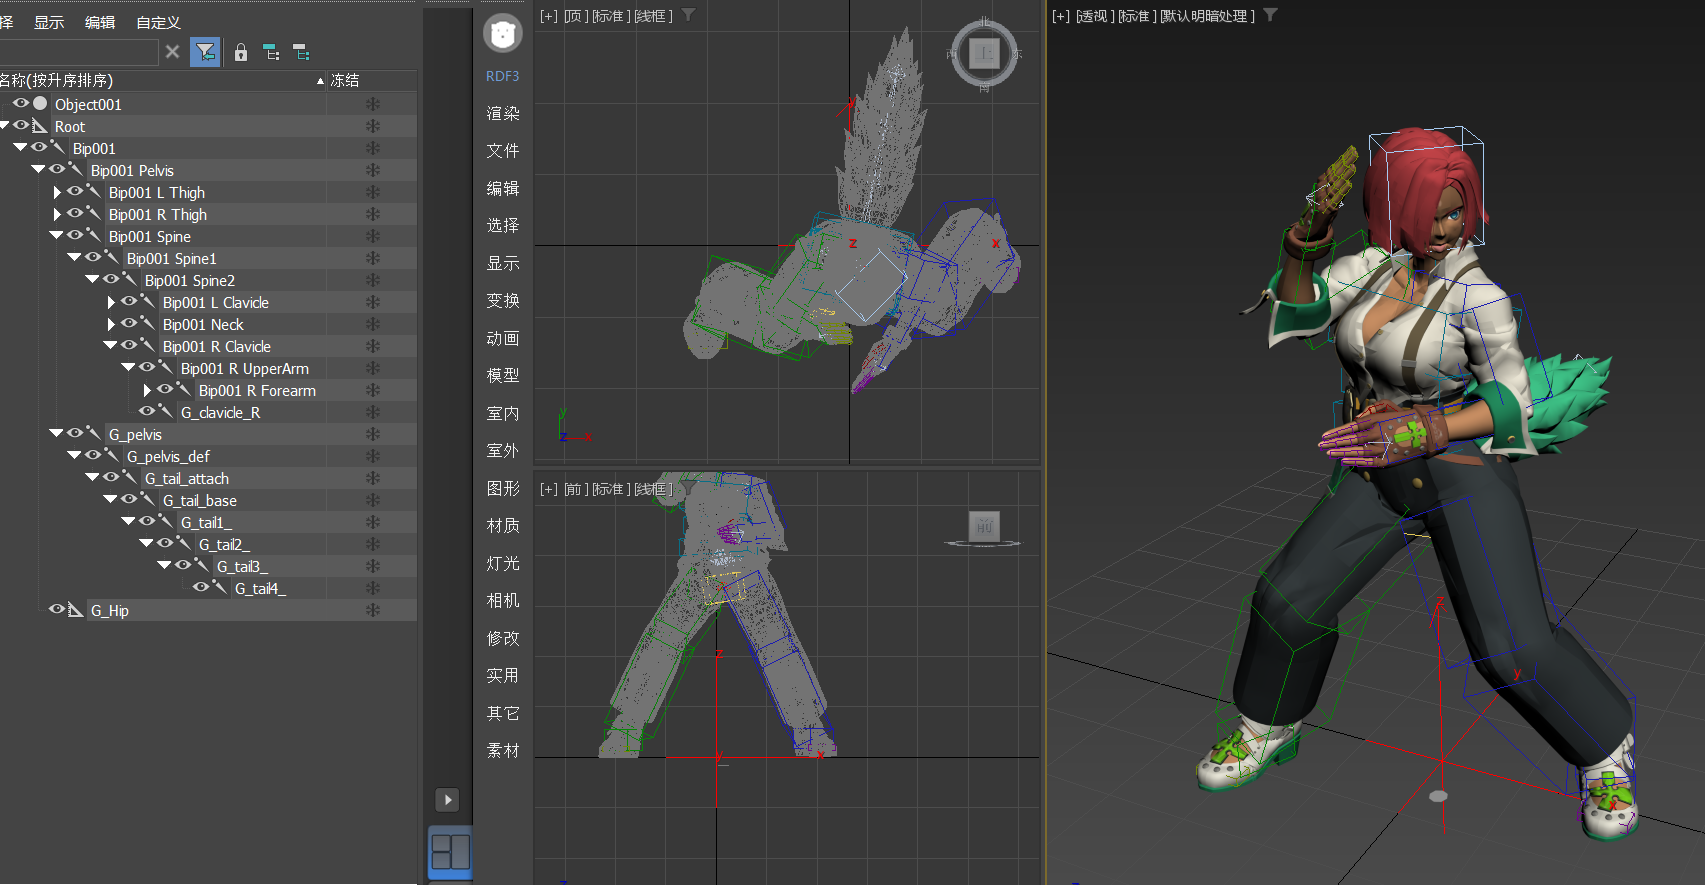Click freeze icon for Object001 row
Screen dimensions: 1705x885
tap(372, 104)
